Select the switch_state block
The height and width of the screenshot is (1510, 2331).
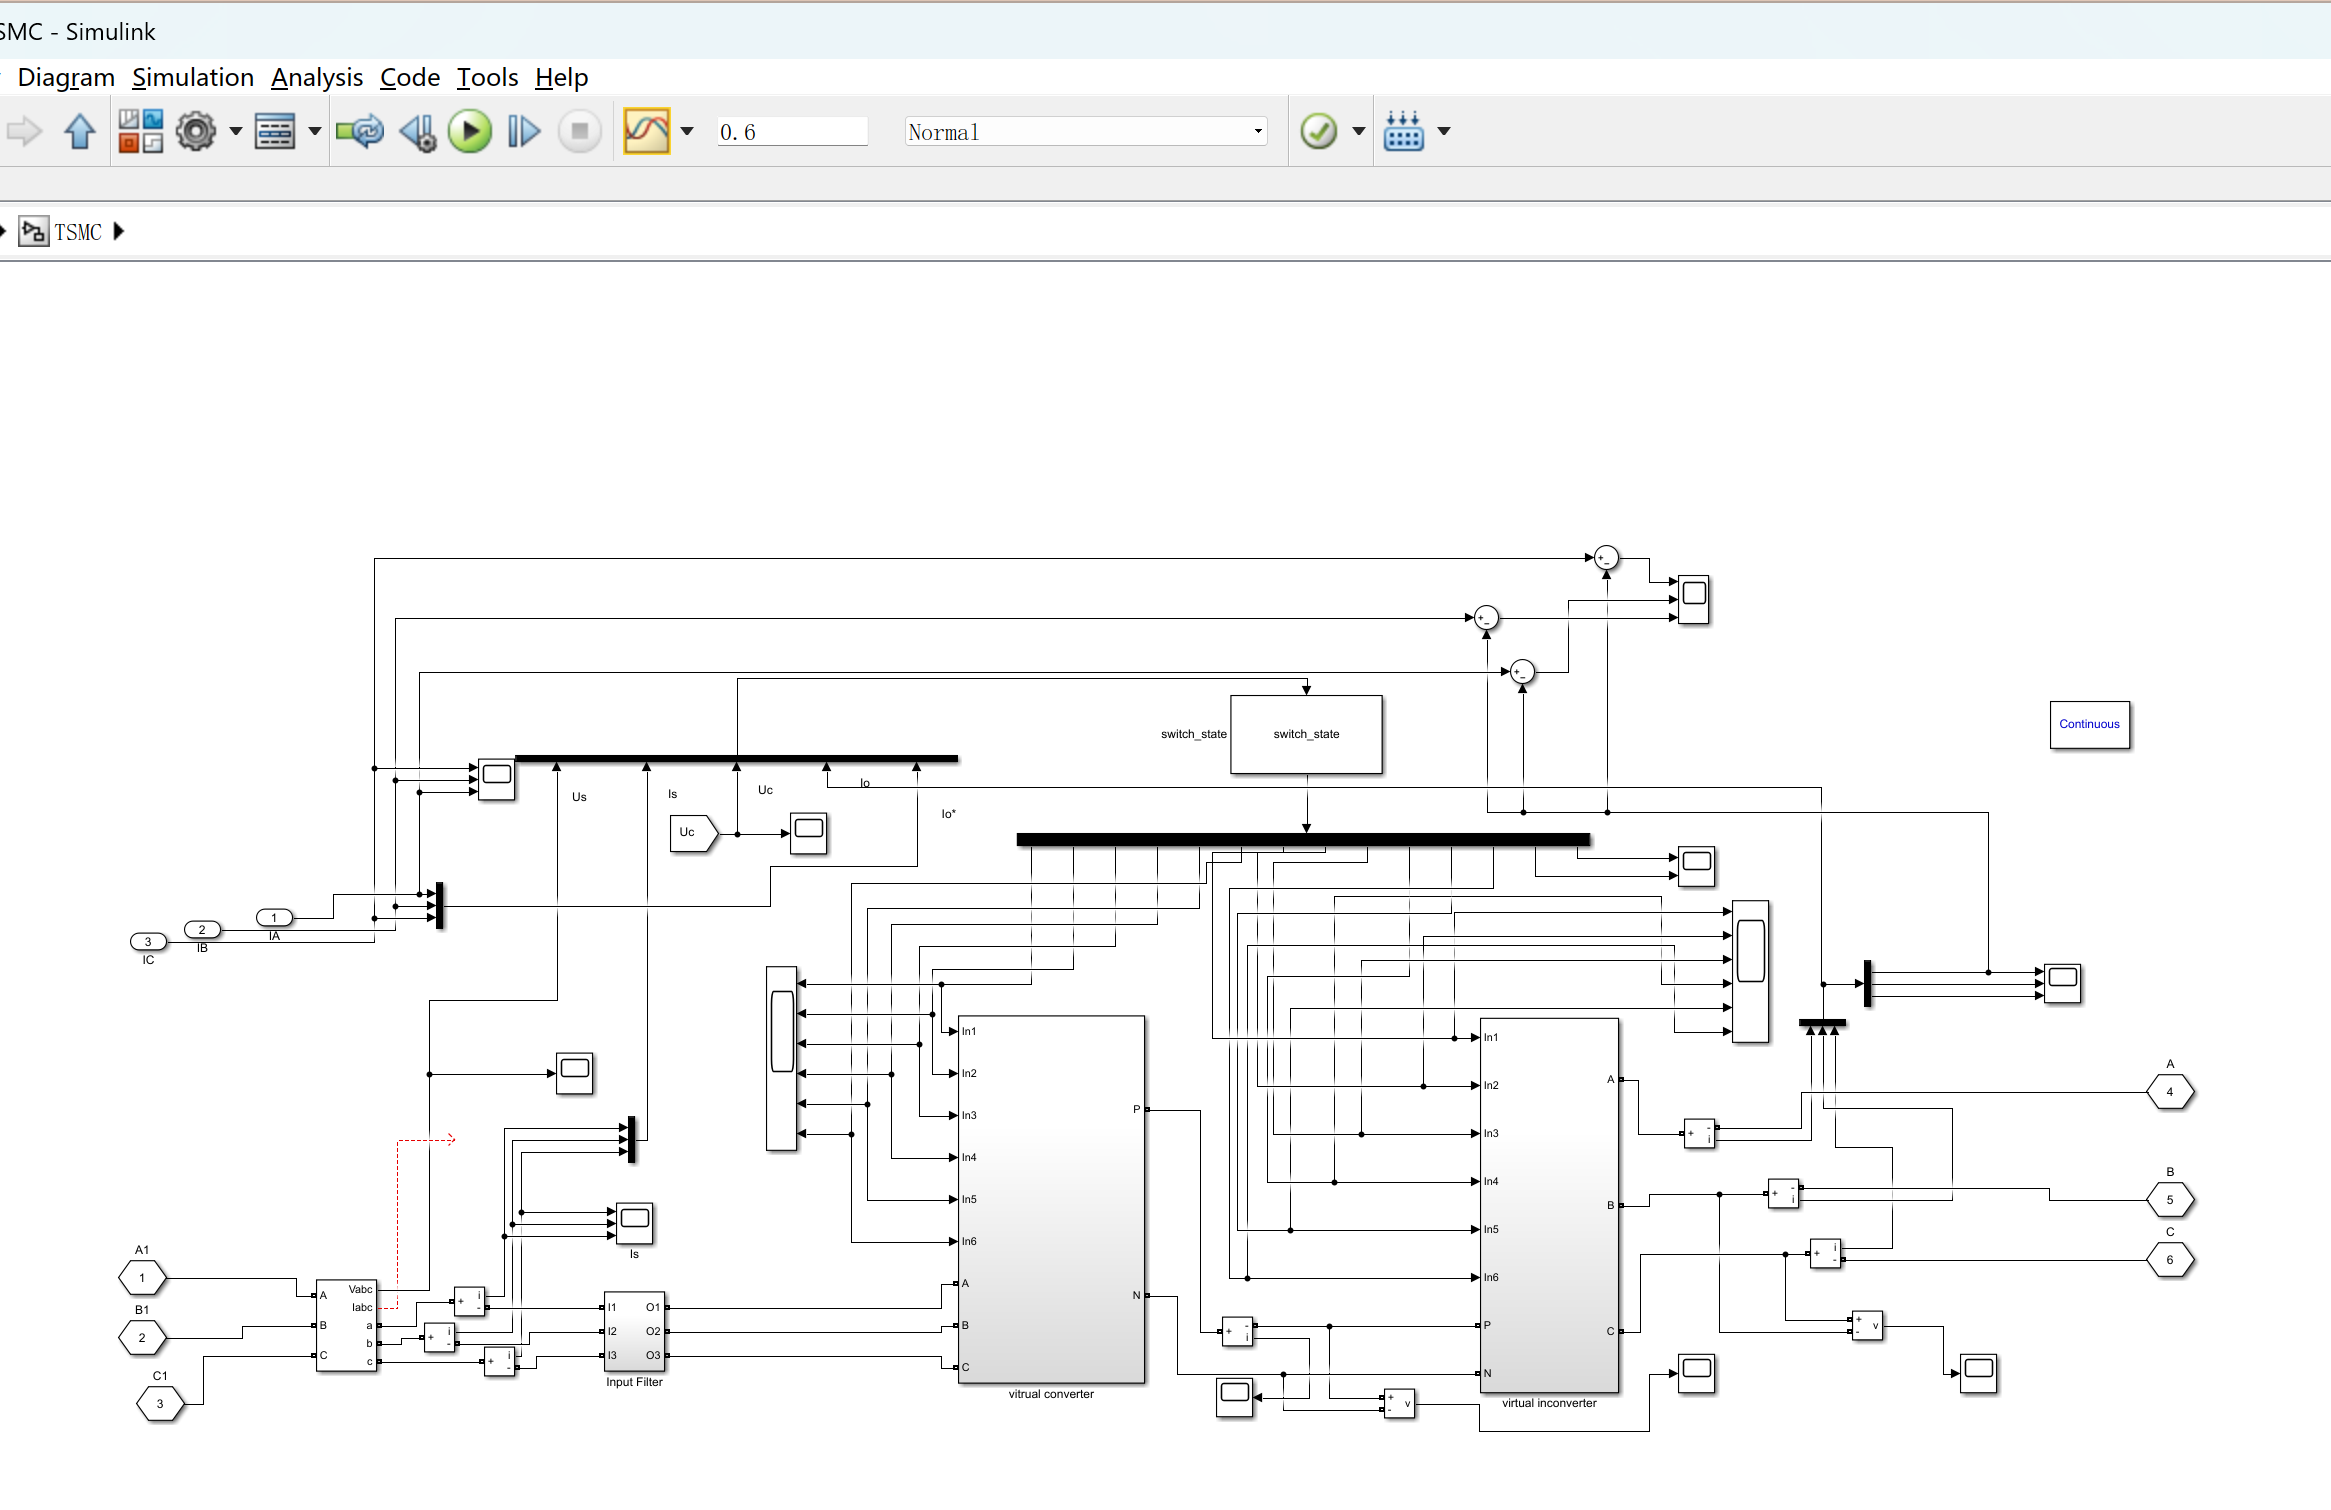click(1306, 734)
